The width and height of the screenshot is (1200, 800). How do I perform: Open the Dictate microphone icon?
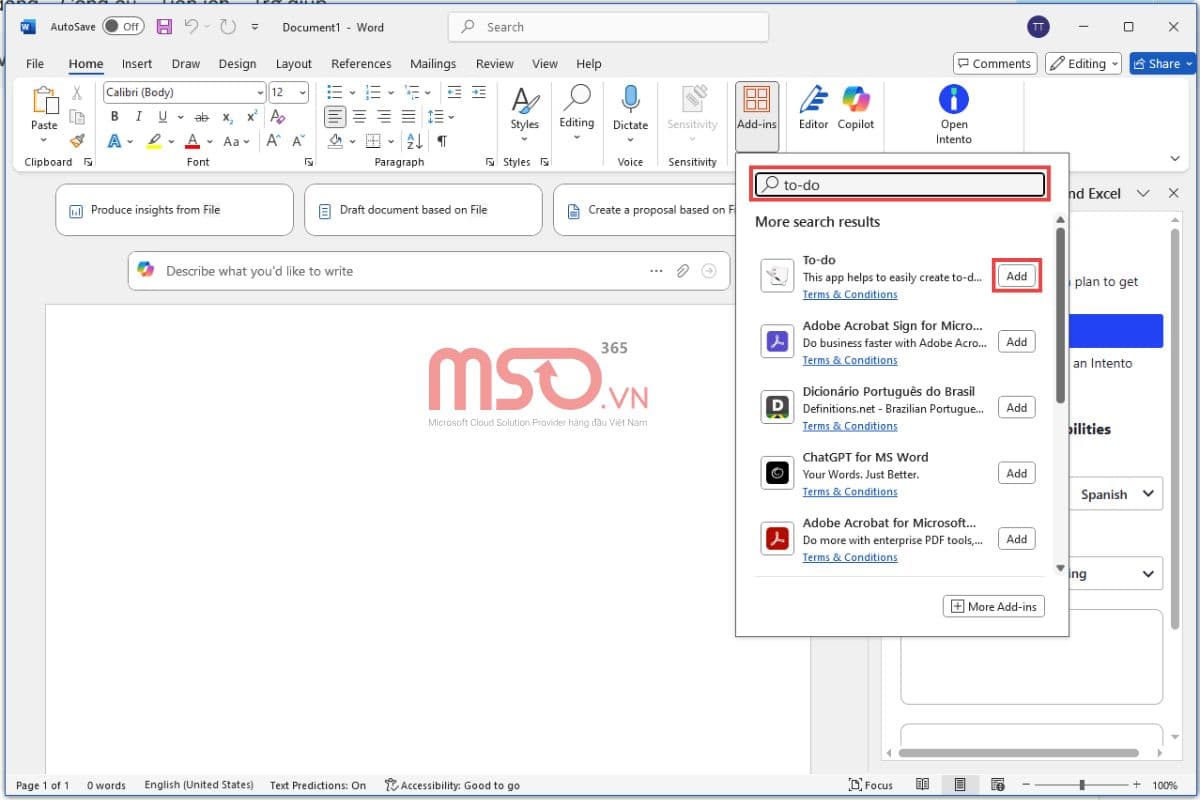point(630,100)
